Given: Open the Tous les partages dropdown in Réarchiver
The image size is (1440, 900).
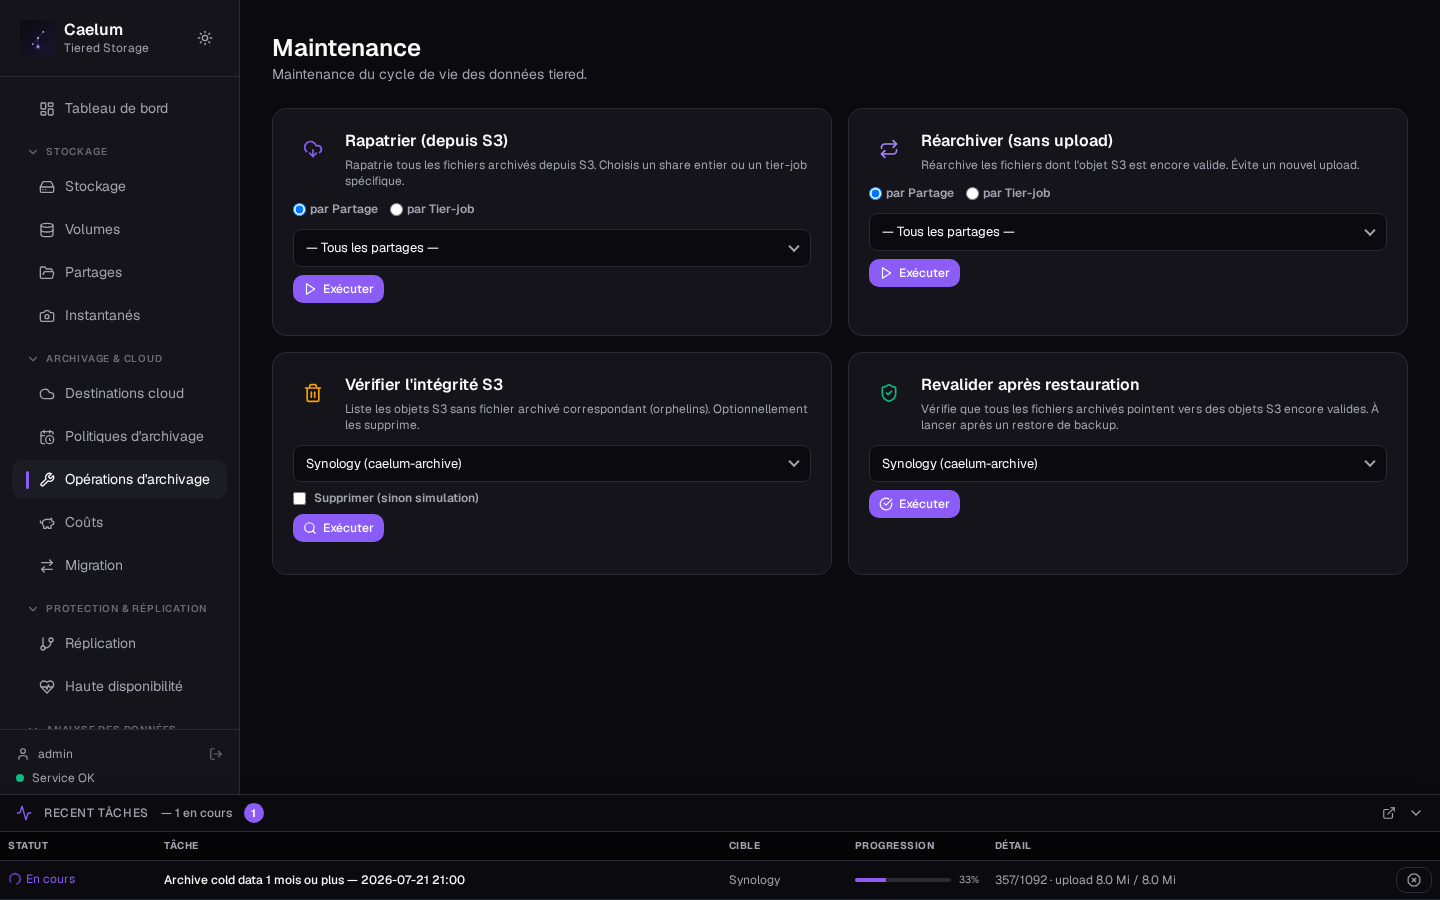Looking at the screenshot, I should coord(1128,232).
